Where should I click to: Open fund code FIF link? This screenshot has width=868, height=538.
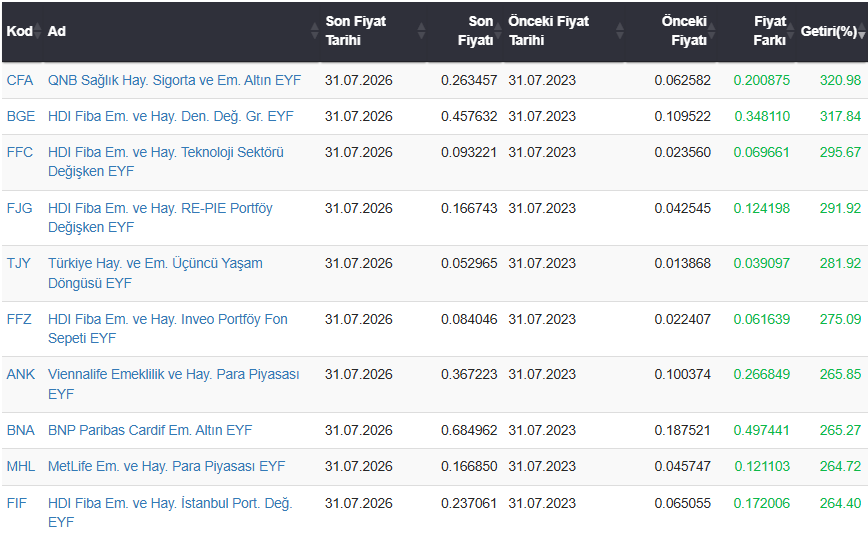click(x=17, y=503)
